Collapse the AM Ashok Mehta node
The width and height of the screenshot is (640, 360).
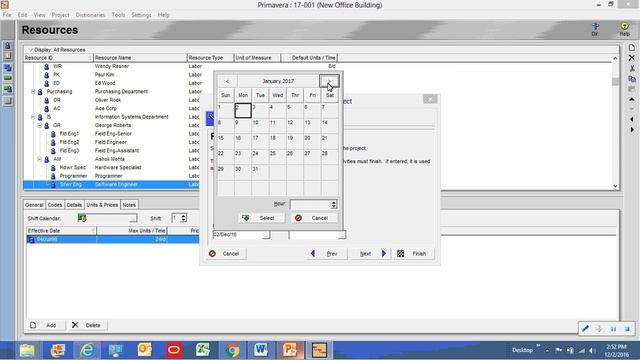[x=40, y=159]
